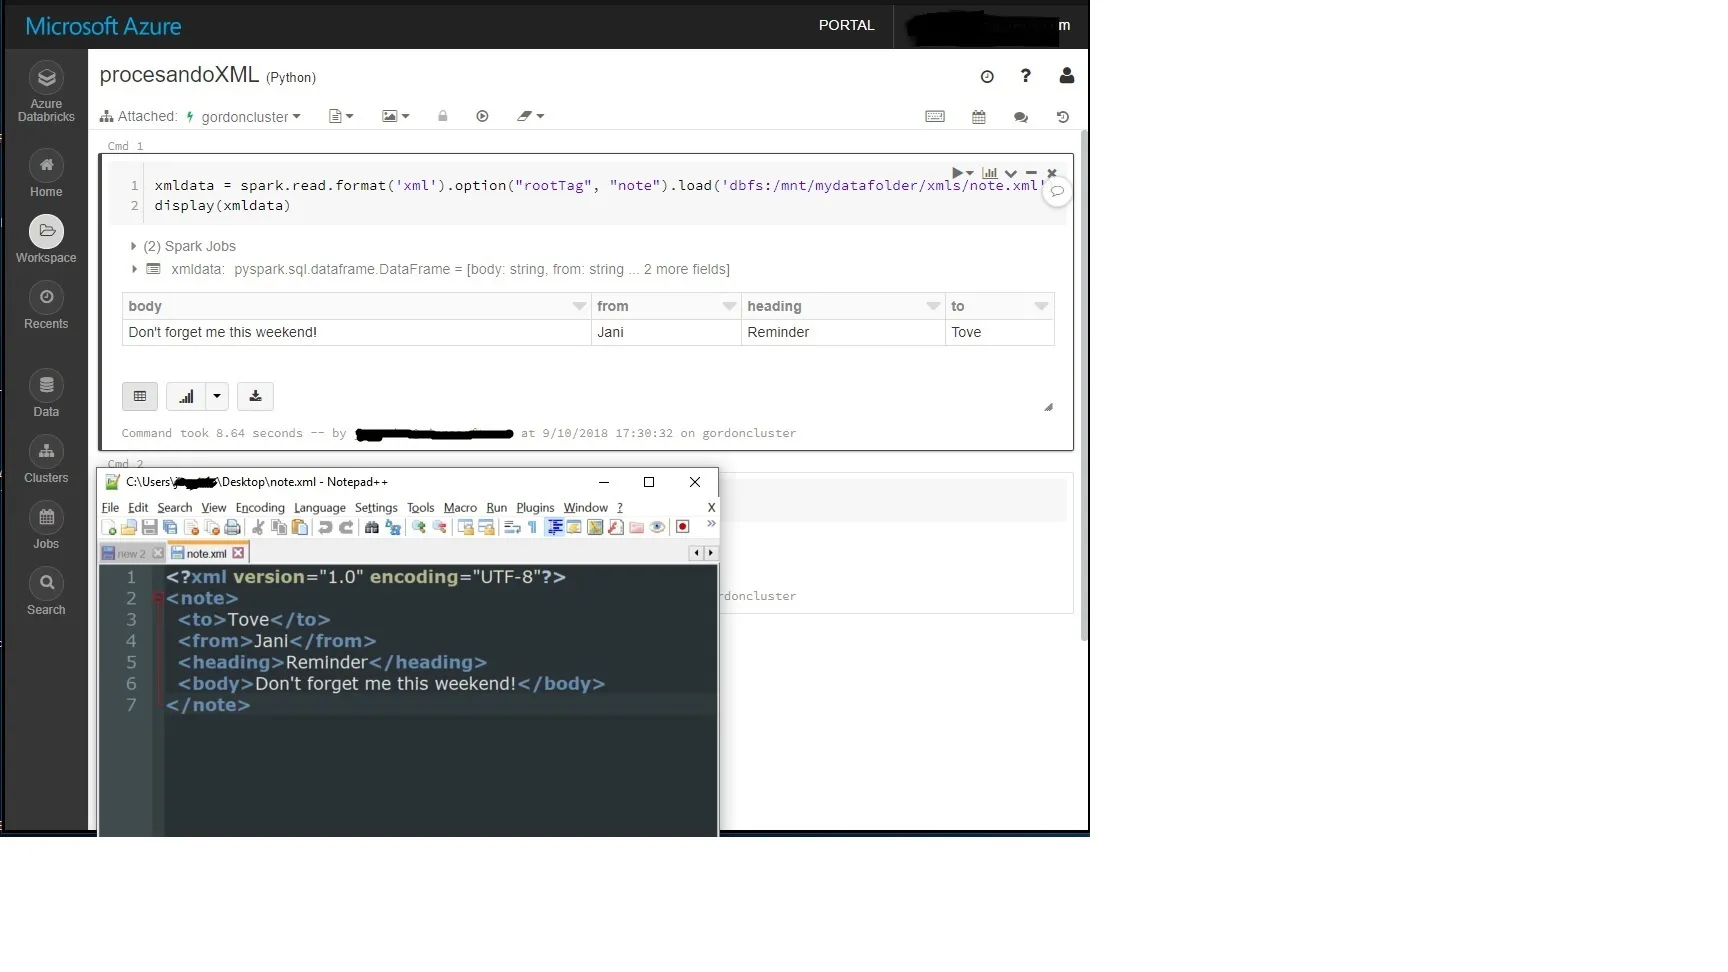
Task: Open the Plugins menu in Notepad++
Action: click(535, 508)
